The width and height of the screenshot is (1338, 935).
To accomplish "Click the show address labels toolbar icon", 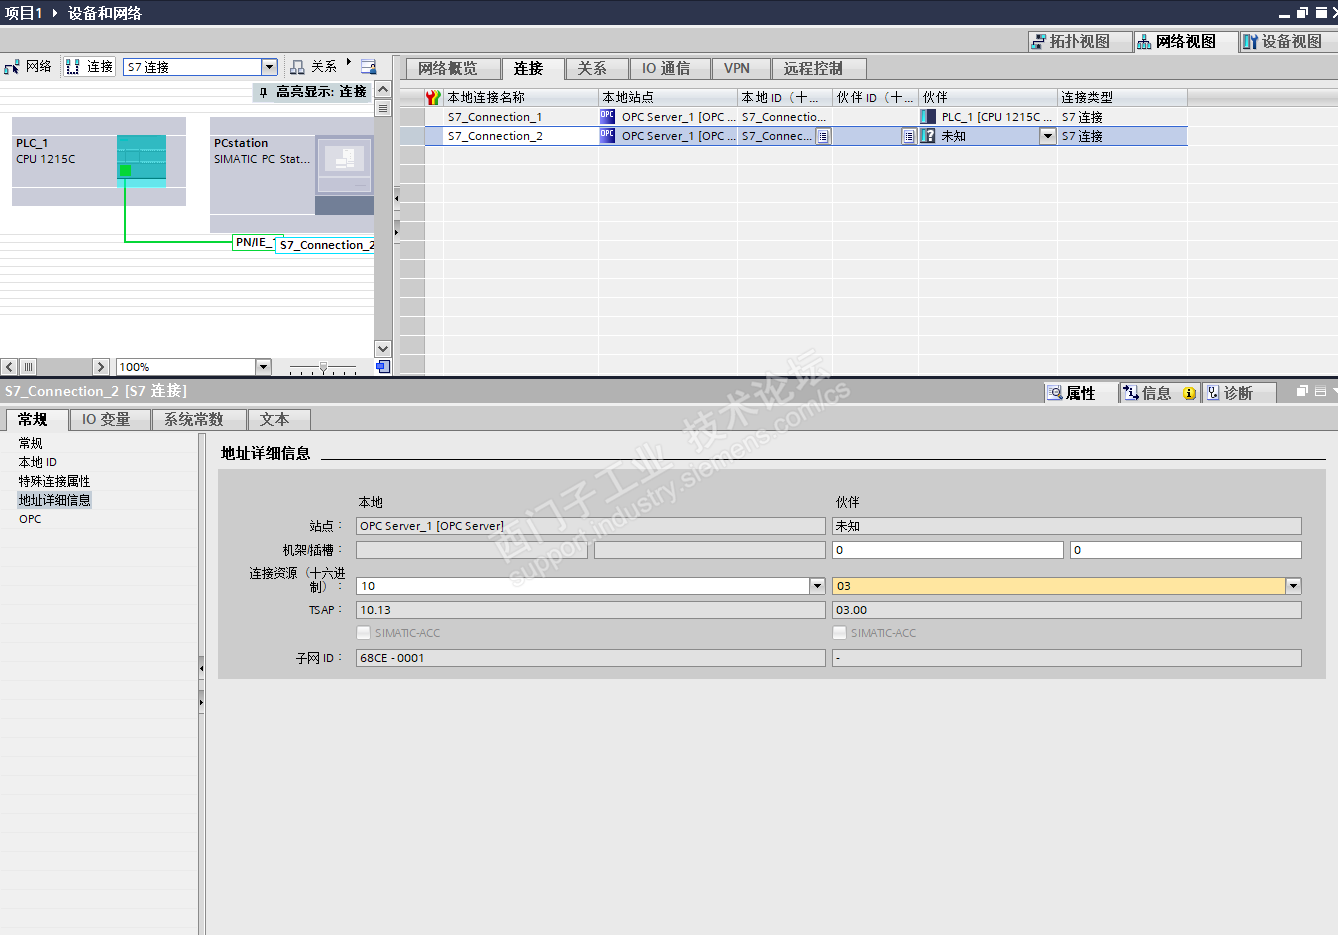I will tap(369, 67).
